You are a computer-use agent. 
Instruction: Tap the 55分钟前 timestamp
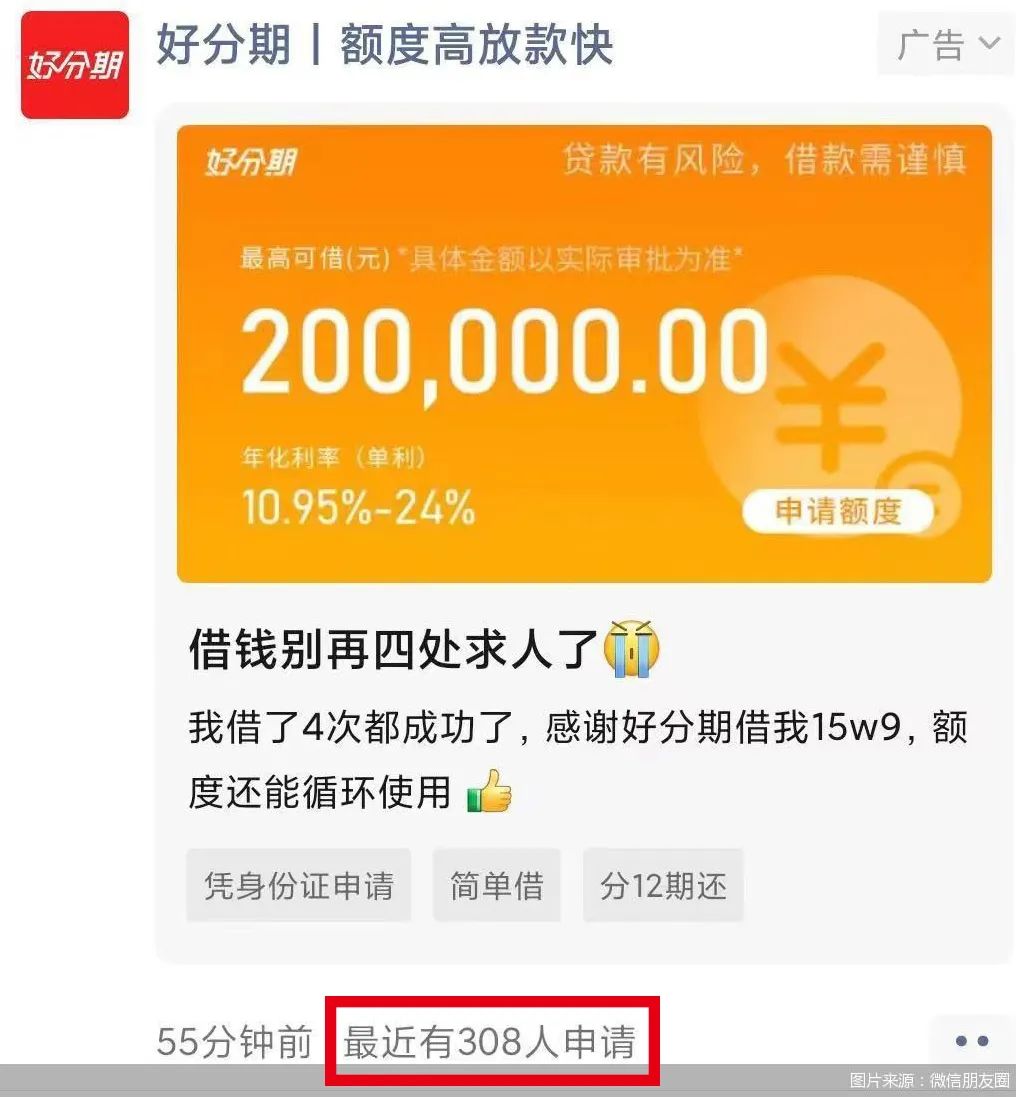point(234,1041)
